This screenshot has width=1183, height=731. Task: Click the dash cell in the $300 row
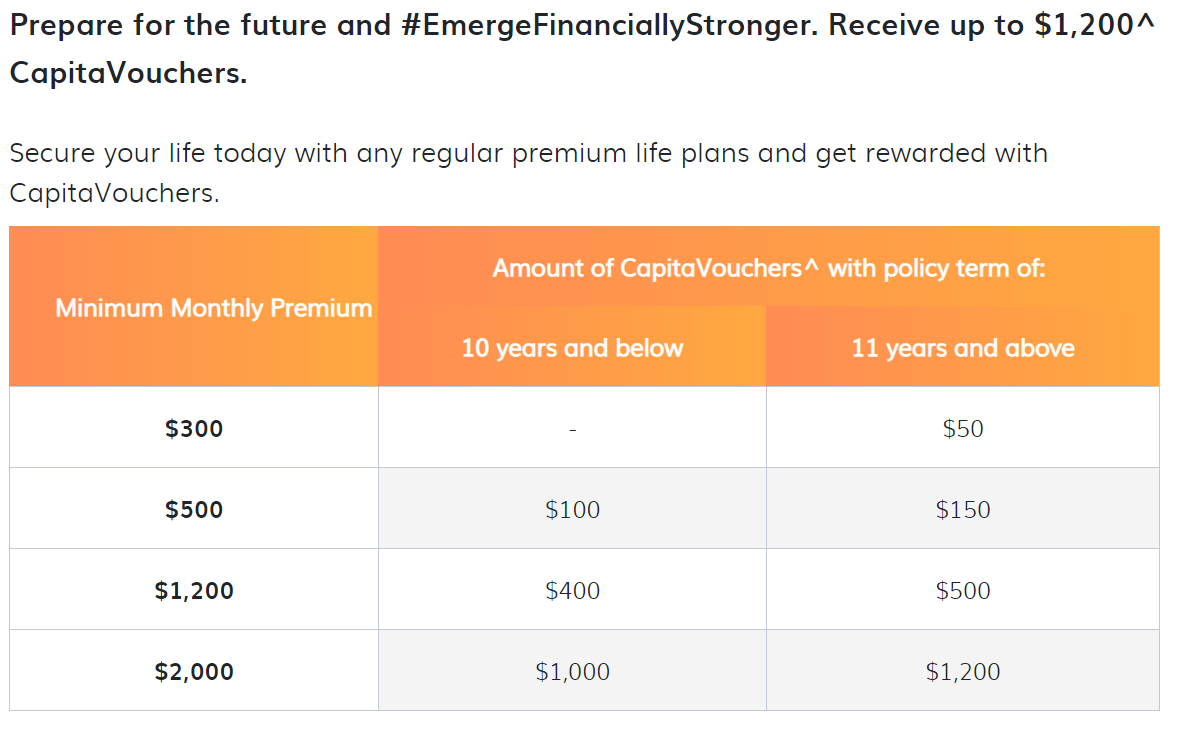[572, 428]
